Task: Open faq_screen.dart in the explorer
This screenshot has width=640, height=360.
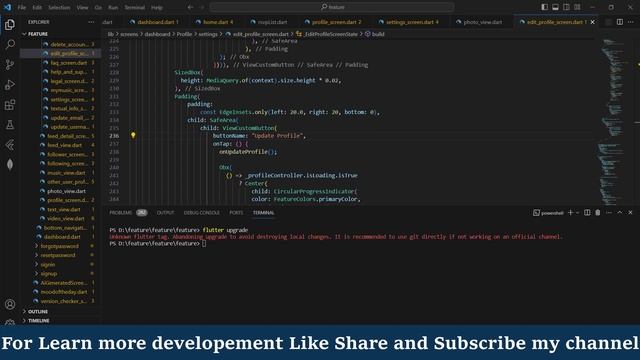Action: tap(69, 63)
